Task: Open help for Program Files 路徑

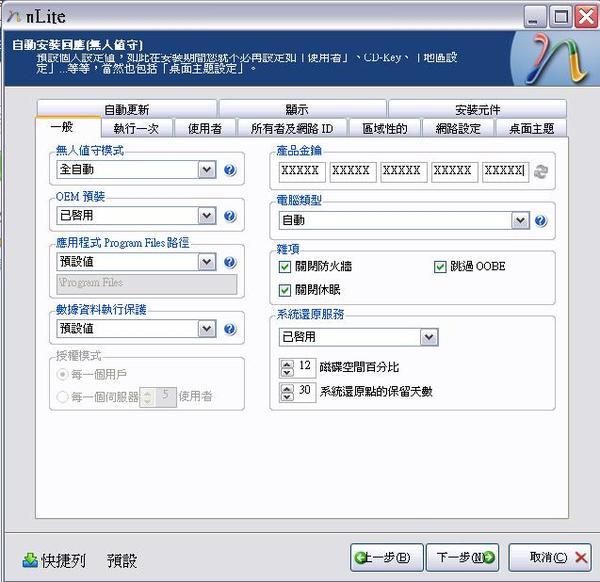Action: [230, 262]
